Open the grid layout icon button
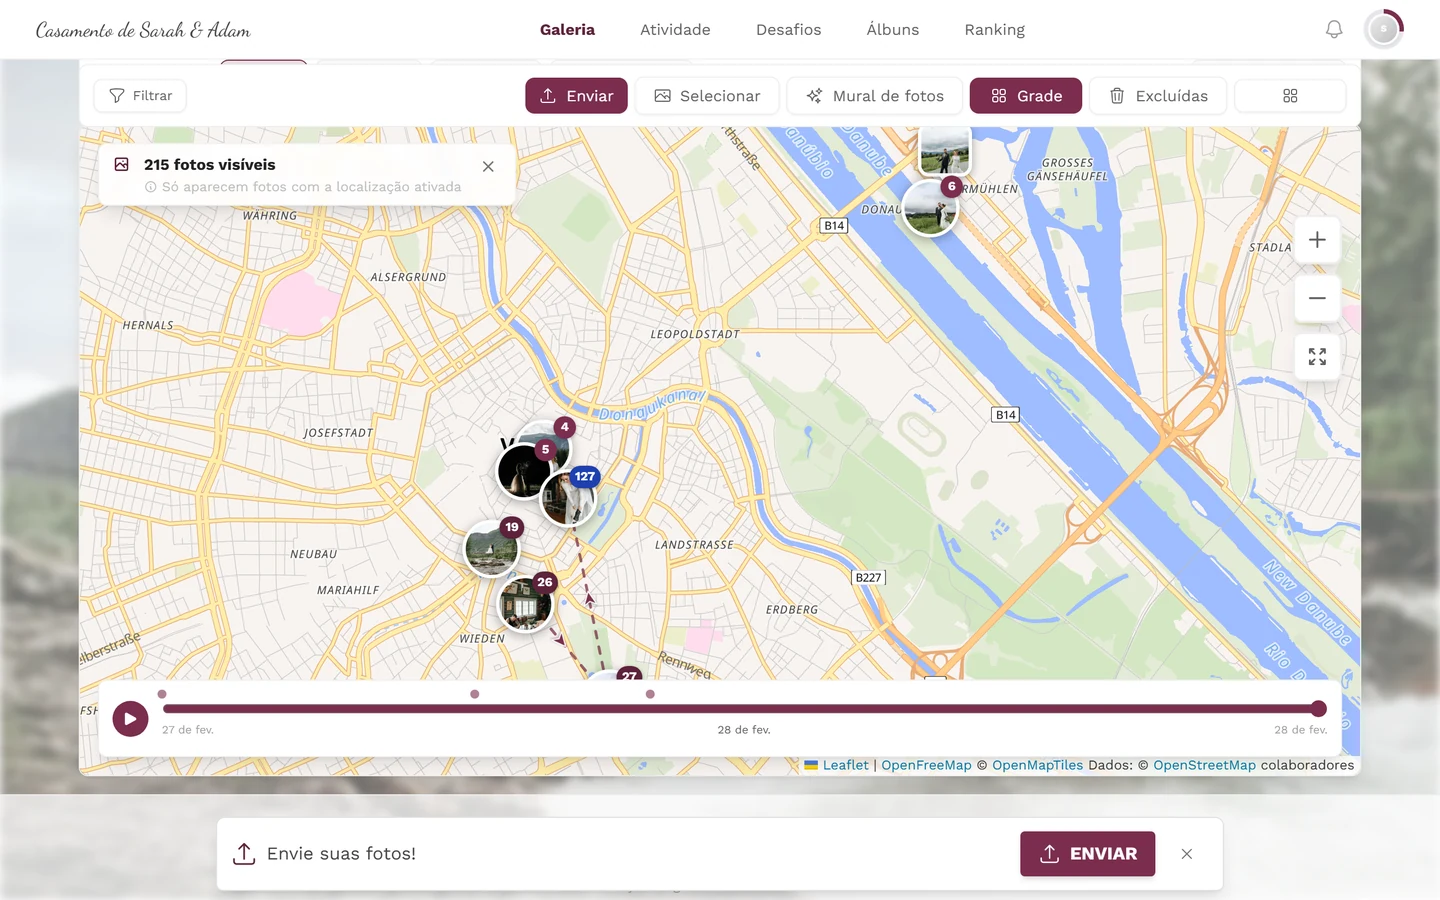This screenshot has height=900, width=1440. click(x=1290, y=96)
